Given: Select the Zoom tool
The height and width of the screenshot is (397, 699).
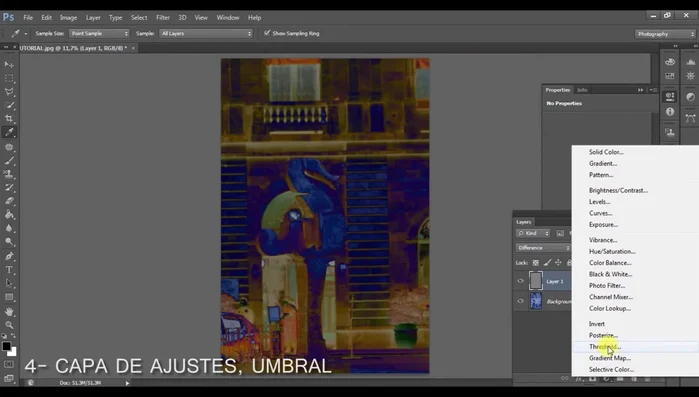Looking at the screenshot, I should (x=9, y=325).
